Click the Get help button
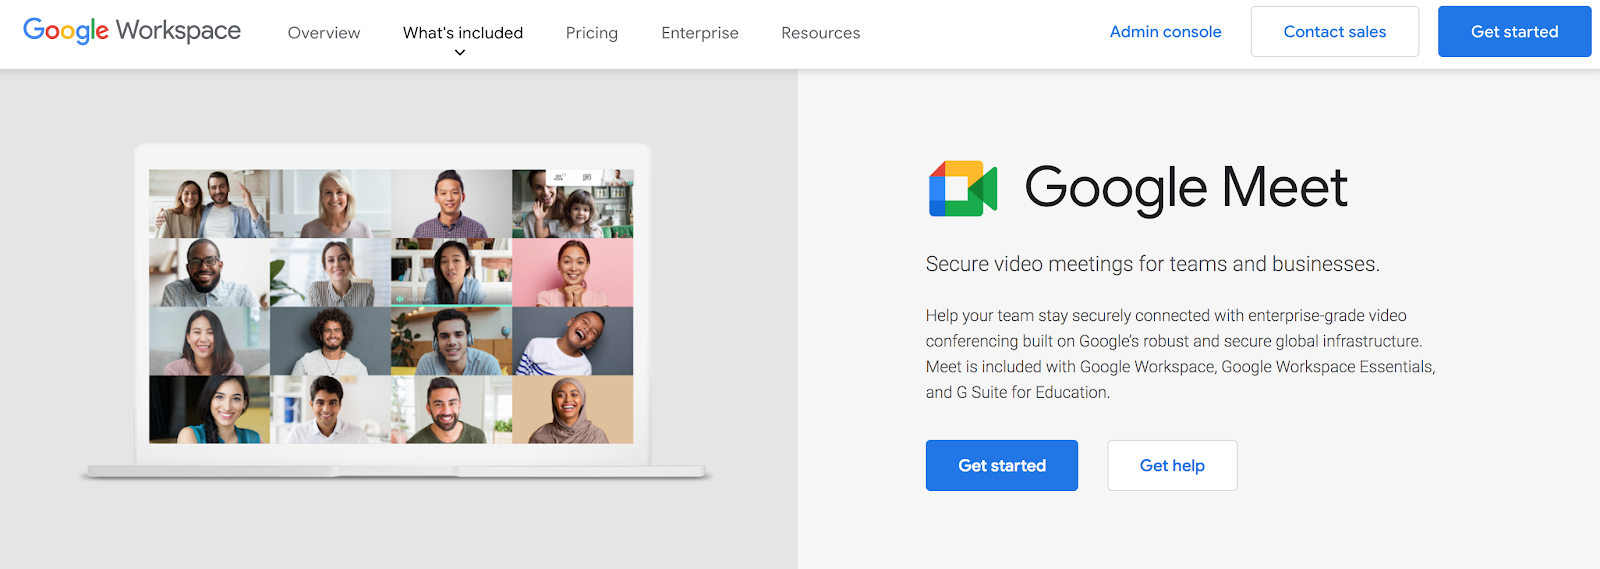Screen dimensions: 1600x569 point(1172,465)
